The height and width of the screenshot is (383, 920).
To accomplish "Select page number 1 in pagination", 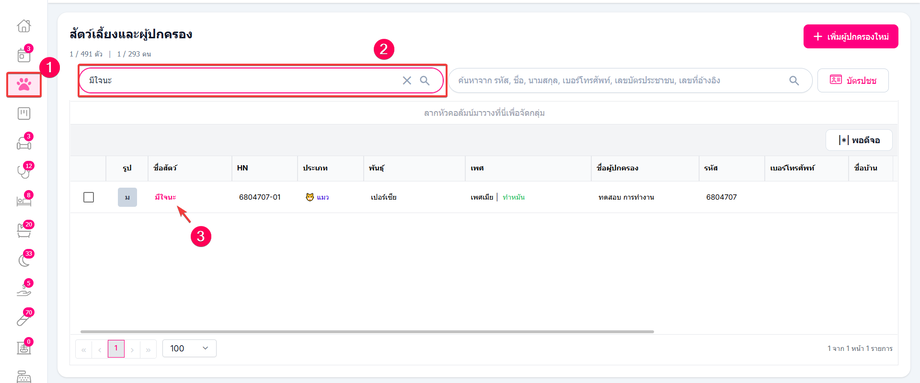I will pyautogui.click(x=116, y=348).
